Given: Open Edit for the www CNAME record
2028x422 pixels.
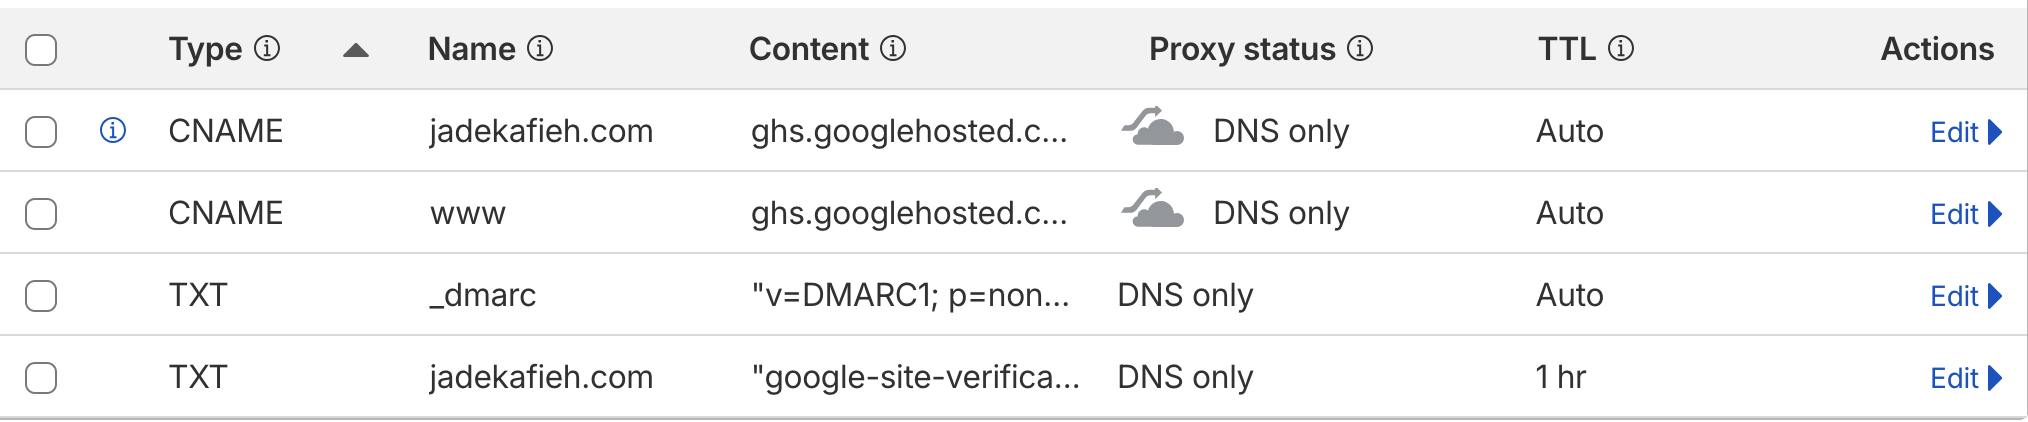Looking at the screenshot, I should [x=1965, y=214].
